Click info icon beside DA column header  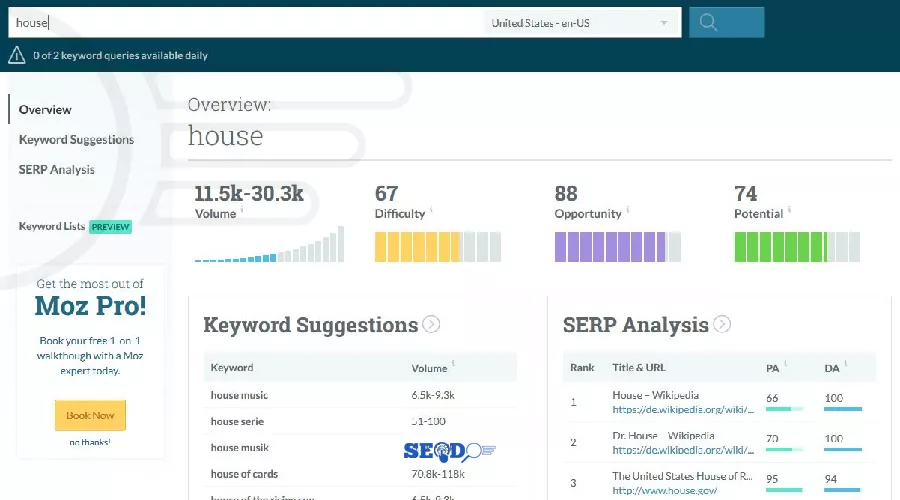click(x=845, y=363)
